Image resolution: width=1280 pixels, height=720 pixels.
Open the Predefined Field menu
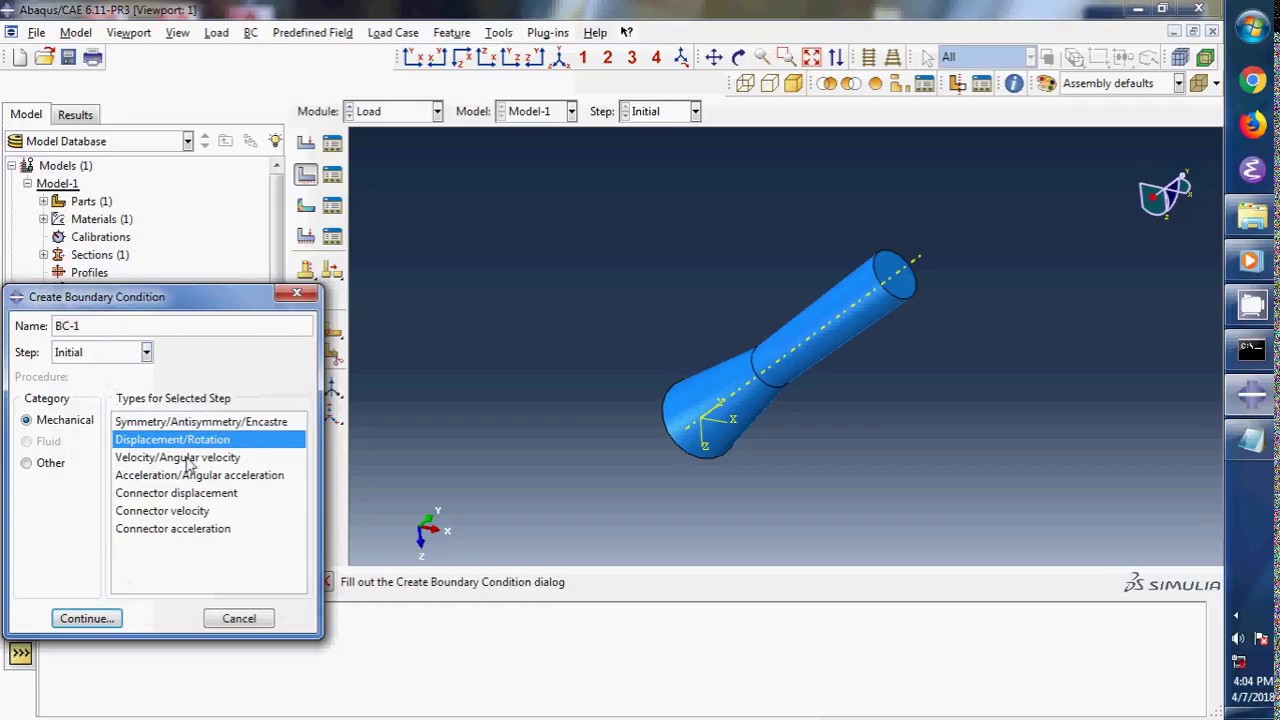pyautogui.click(x=312, y=32)
